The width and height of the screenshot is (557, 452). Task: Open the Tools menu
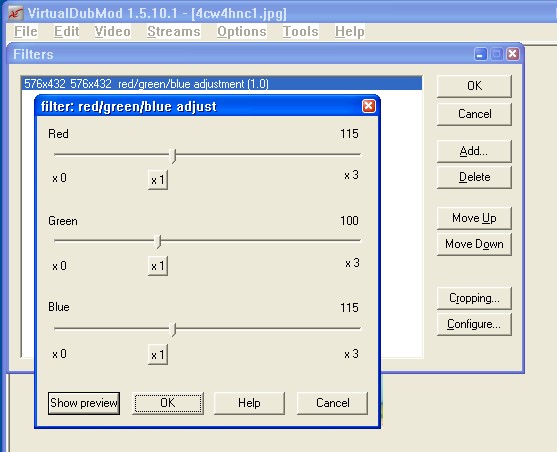(x=301, y=31)
